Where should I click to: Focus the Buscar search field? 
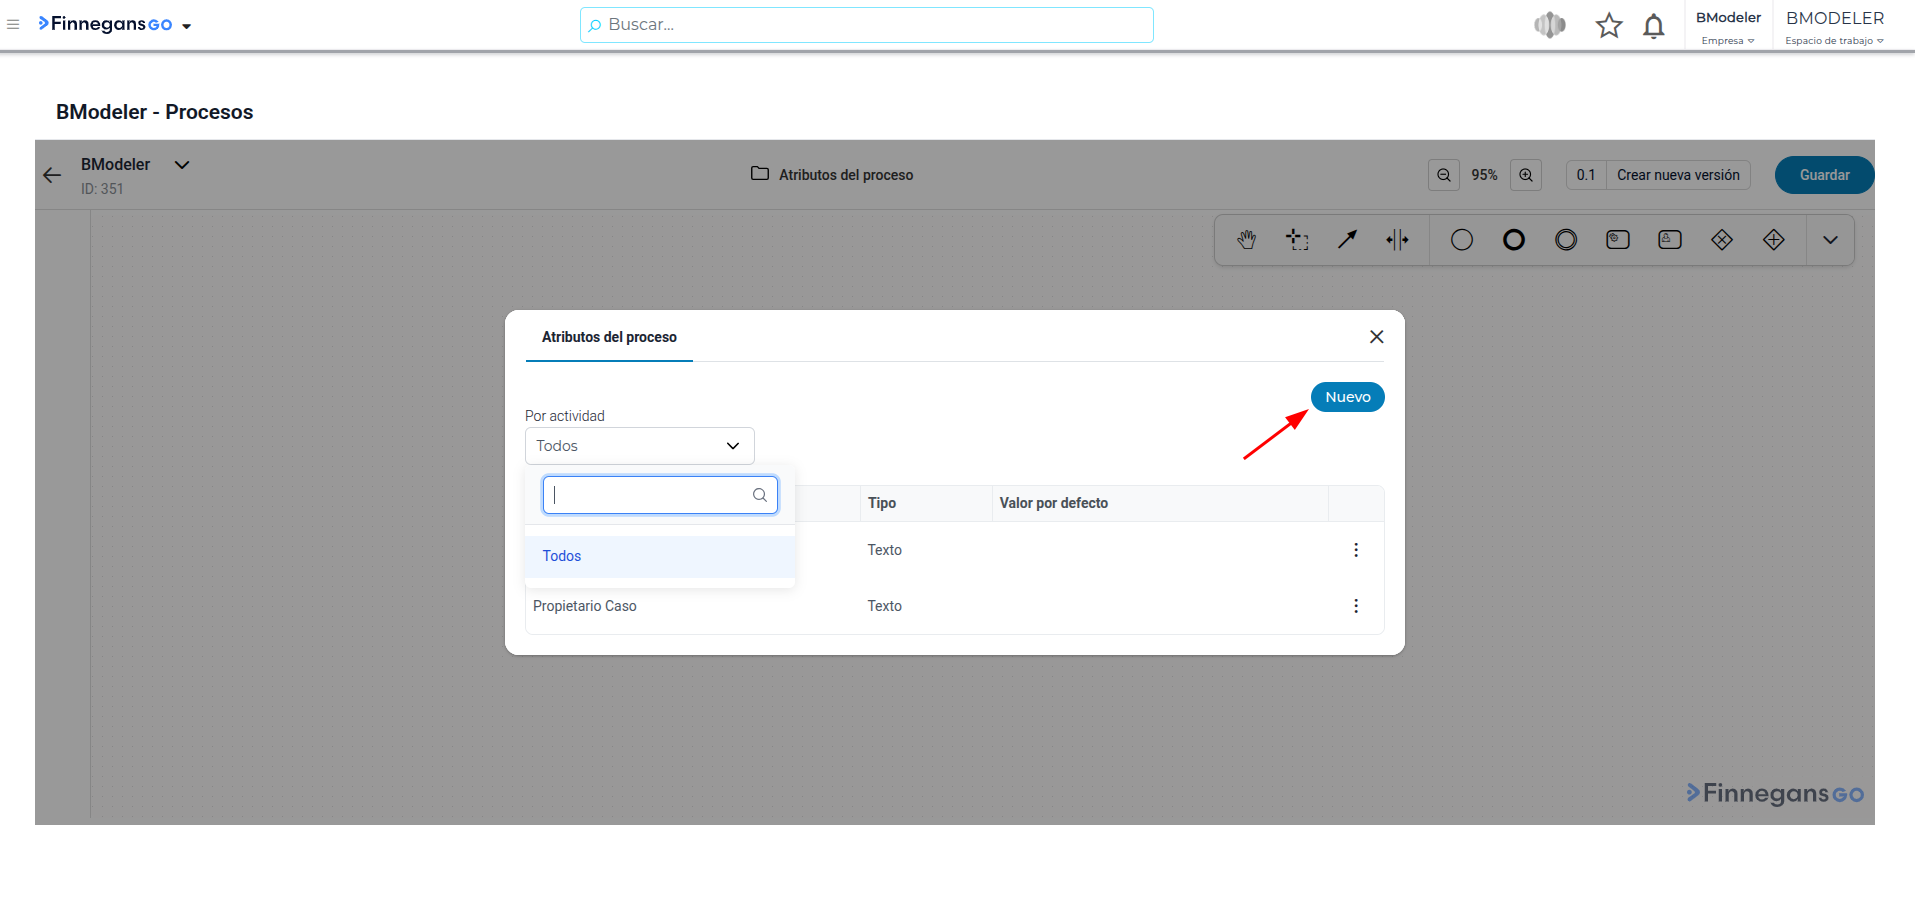[x=866, y=25]
